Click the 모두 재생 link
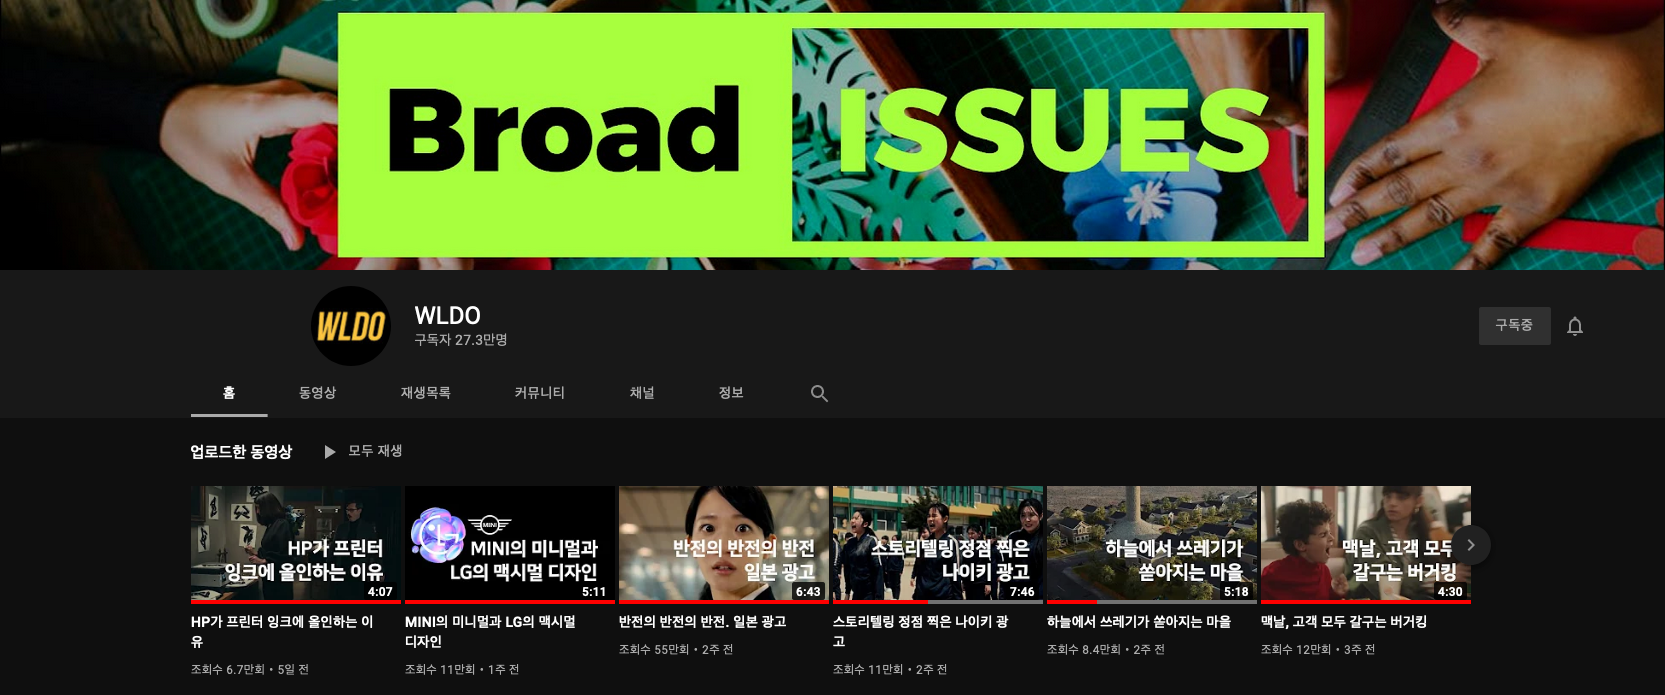This screenshot has height=695, width=1665. coord(375,451)
